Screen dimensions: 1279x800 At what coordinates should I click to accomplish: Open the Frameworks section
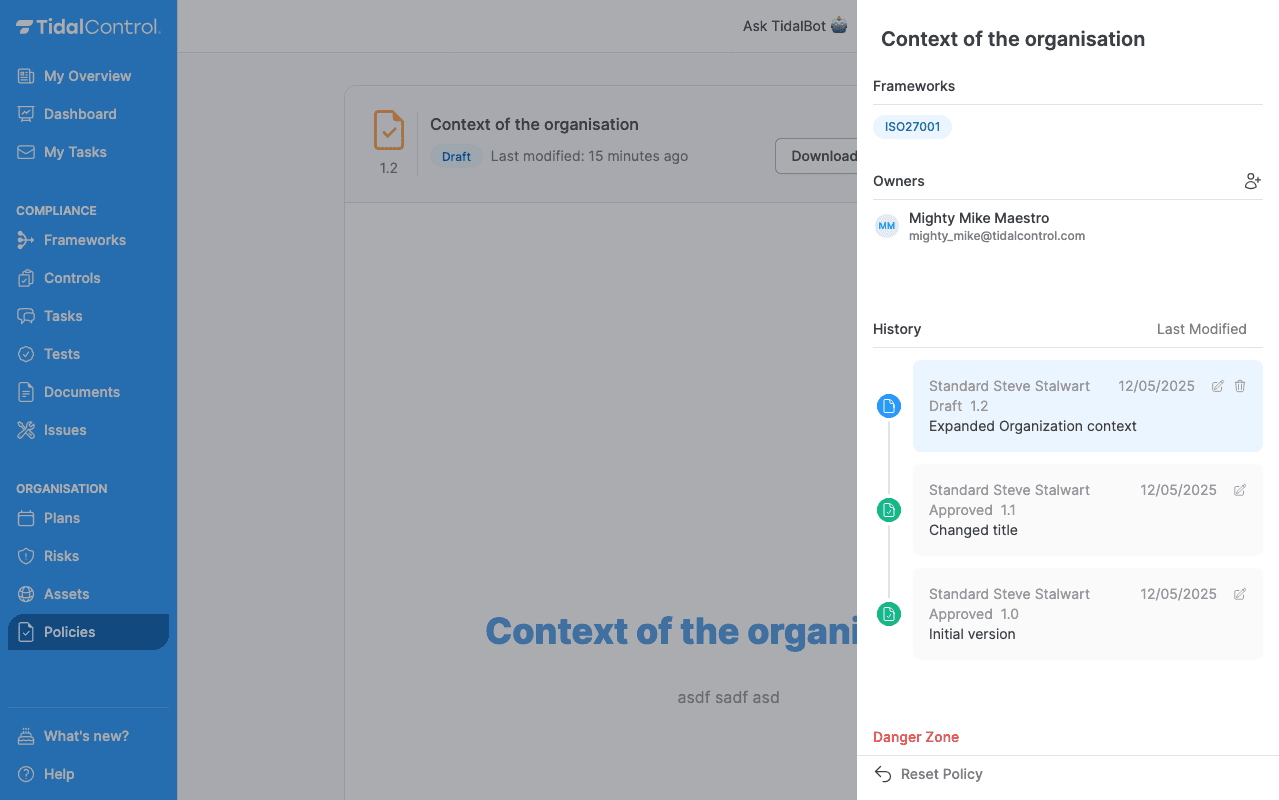click(x=84, y=240)
